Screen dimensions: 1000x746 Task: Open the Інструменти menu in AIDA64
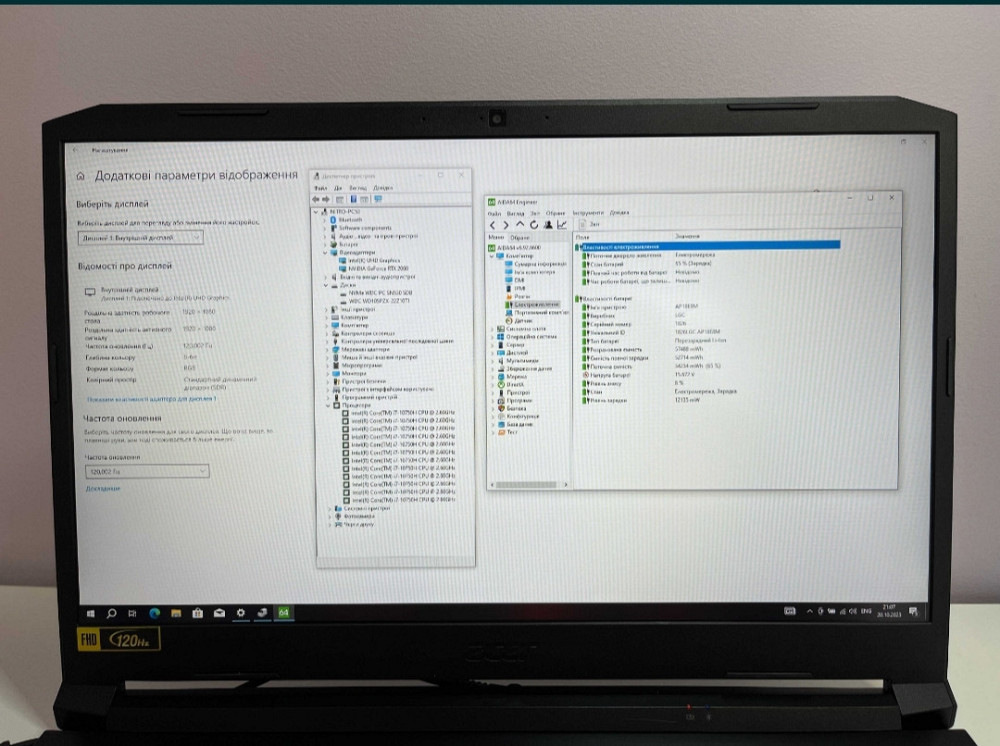[586, 213]
